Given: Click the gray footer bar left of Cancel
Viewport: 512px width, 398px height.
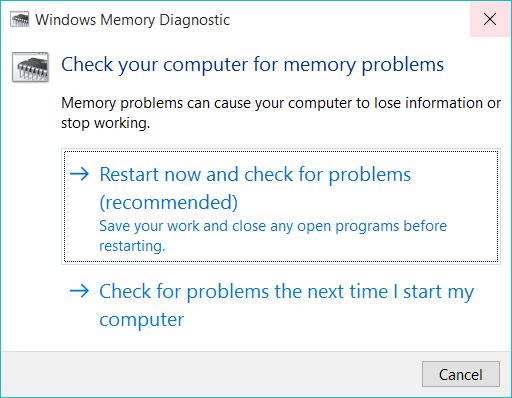Looking at the screenshot, I should click(210, 374).
